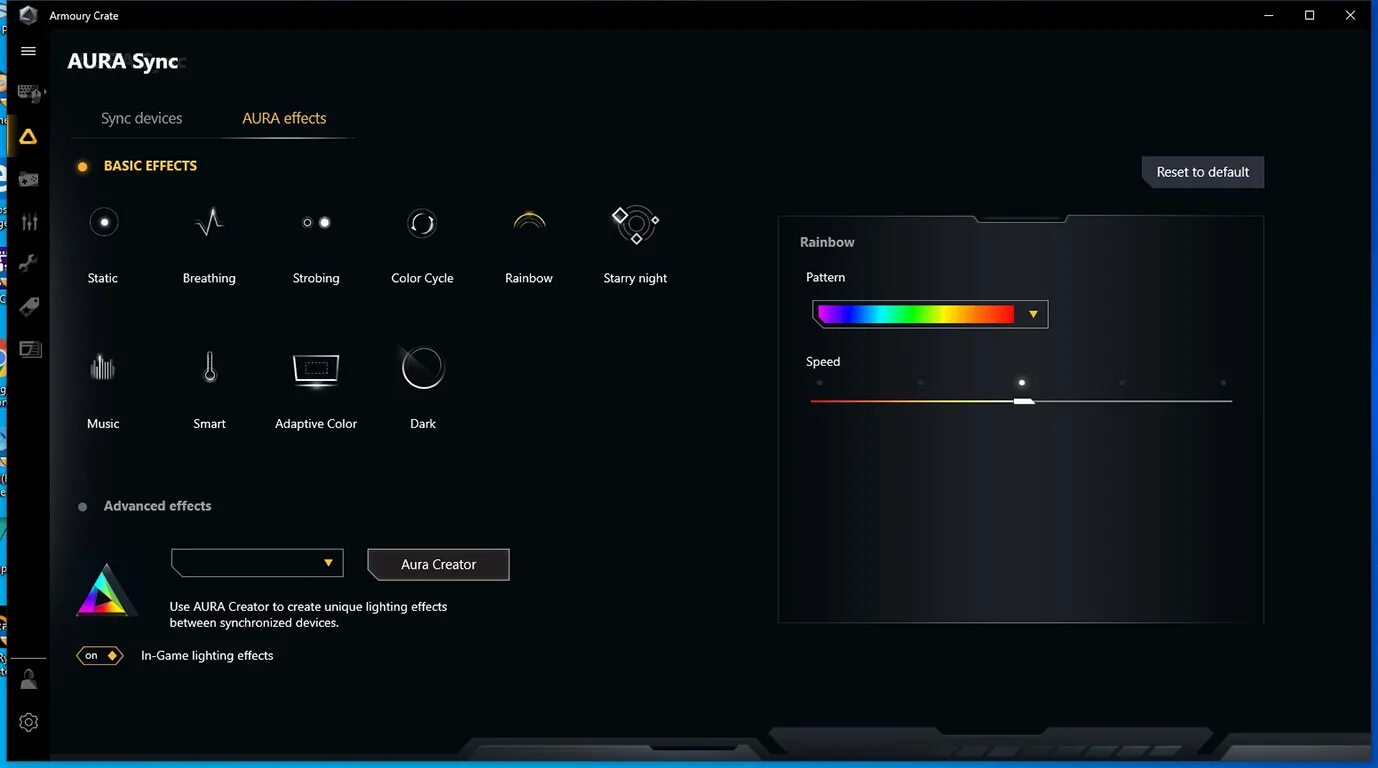Set speed to the fastest dot
Image resolution: width=1378 pixels, height=768 pixels.
[1223, 382]
